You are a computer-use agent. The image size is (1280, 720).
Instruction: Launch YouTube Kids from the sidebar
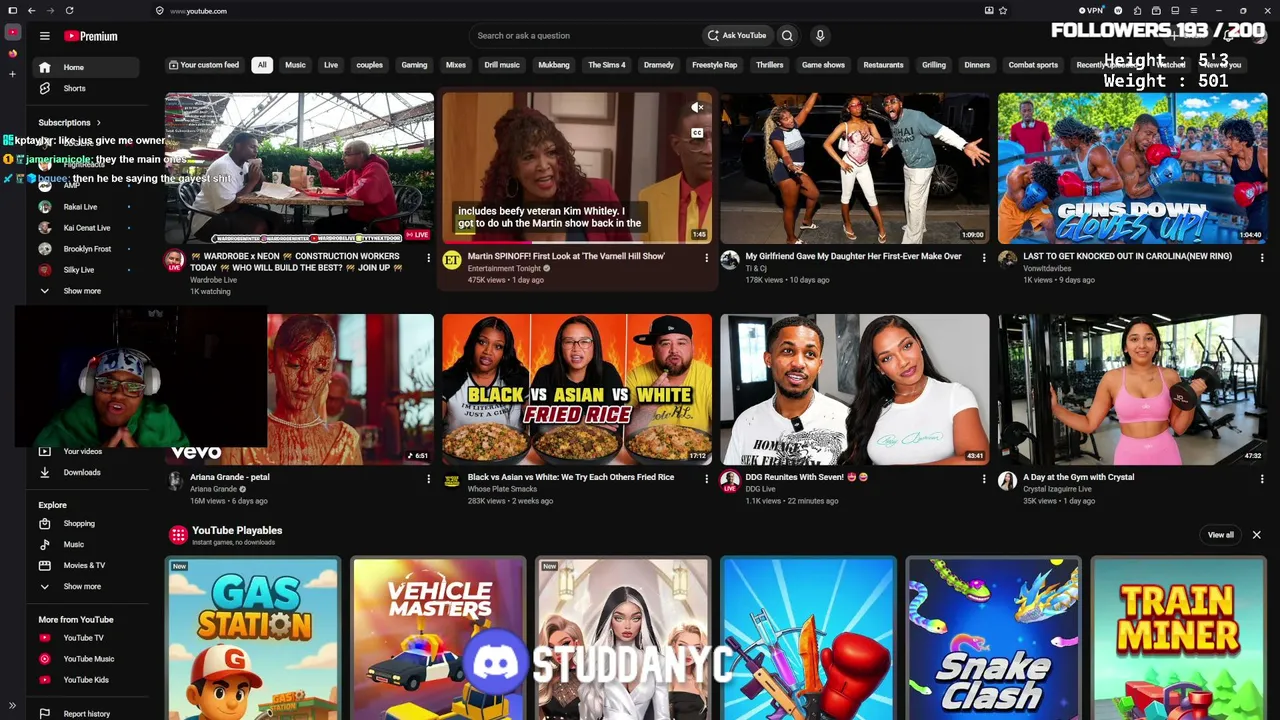pyautogui.click(x=86, y=680)
